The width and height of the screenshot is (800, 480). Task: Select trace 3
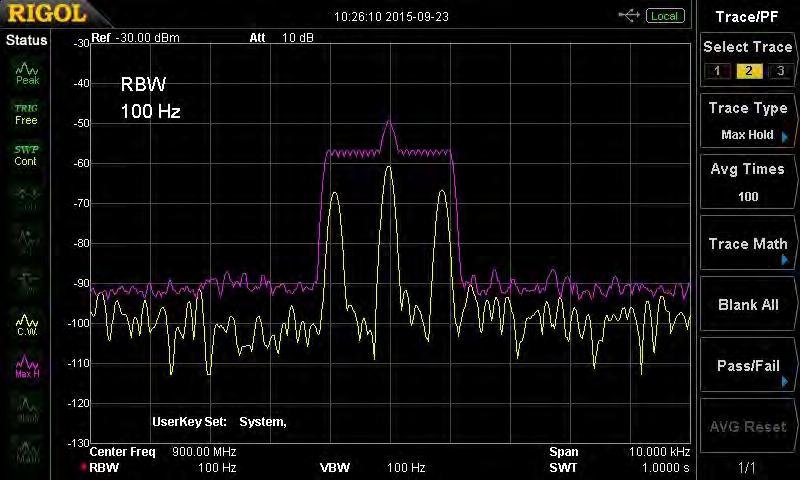click(x=780, y=71)
